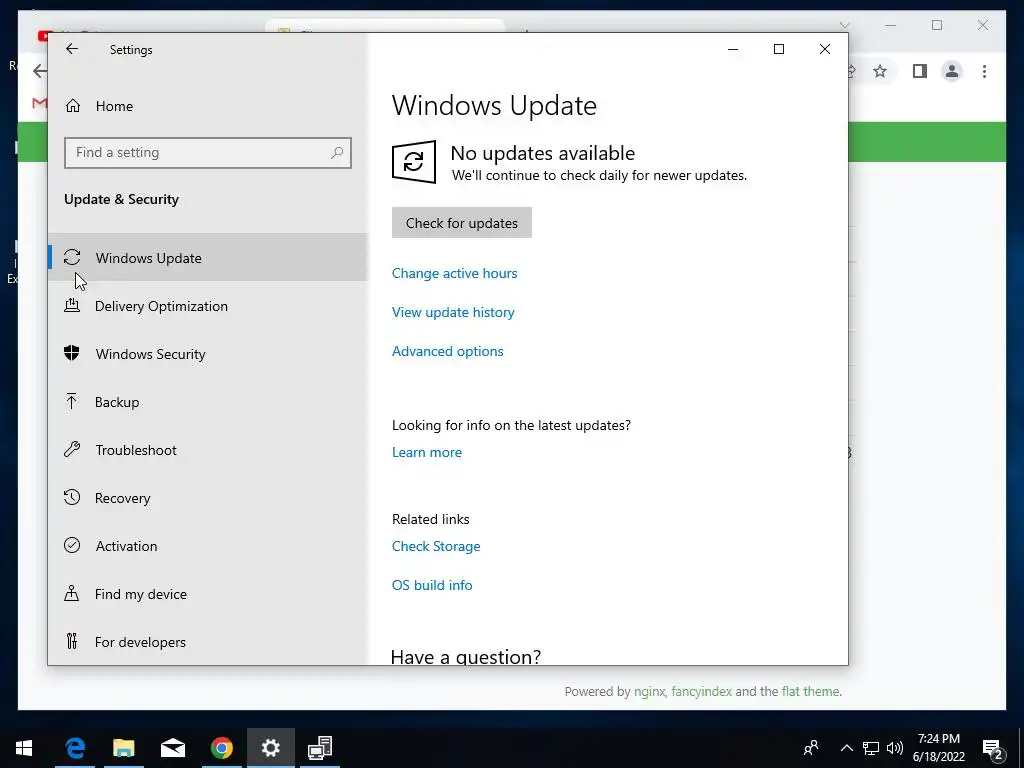This screenshot has height=768, width=1024.
Task: Select Windows Update in the sidebar
Action: (x=208, y=257)
